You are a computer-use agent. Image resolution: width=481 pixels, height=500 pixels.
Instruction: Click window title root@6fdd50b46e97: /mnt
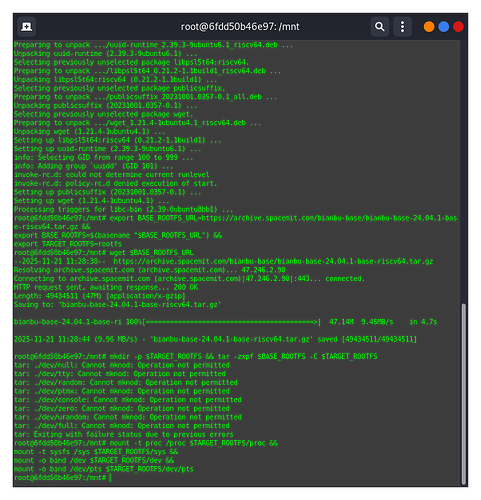coord(240,27)
